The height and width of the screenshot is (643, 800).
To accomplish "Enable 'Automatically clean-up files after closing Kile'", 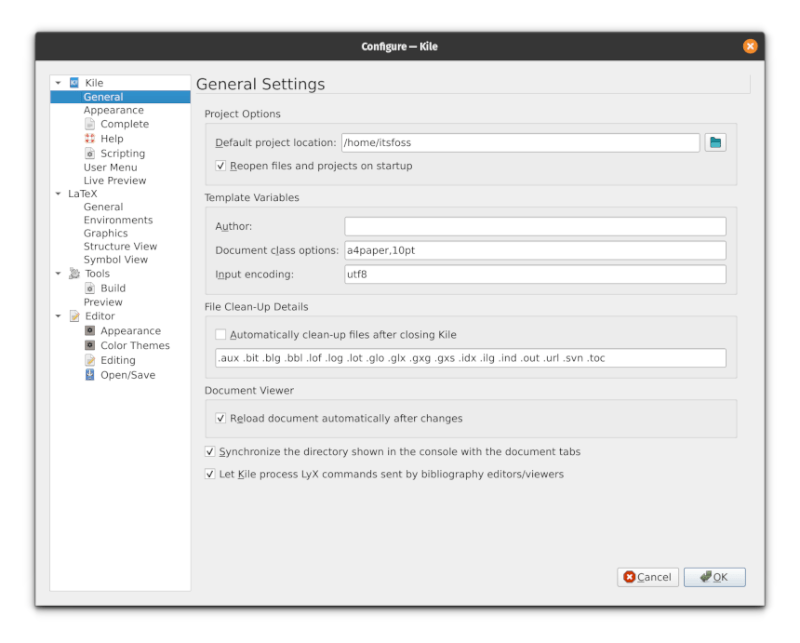I will [x=221, y=335].
